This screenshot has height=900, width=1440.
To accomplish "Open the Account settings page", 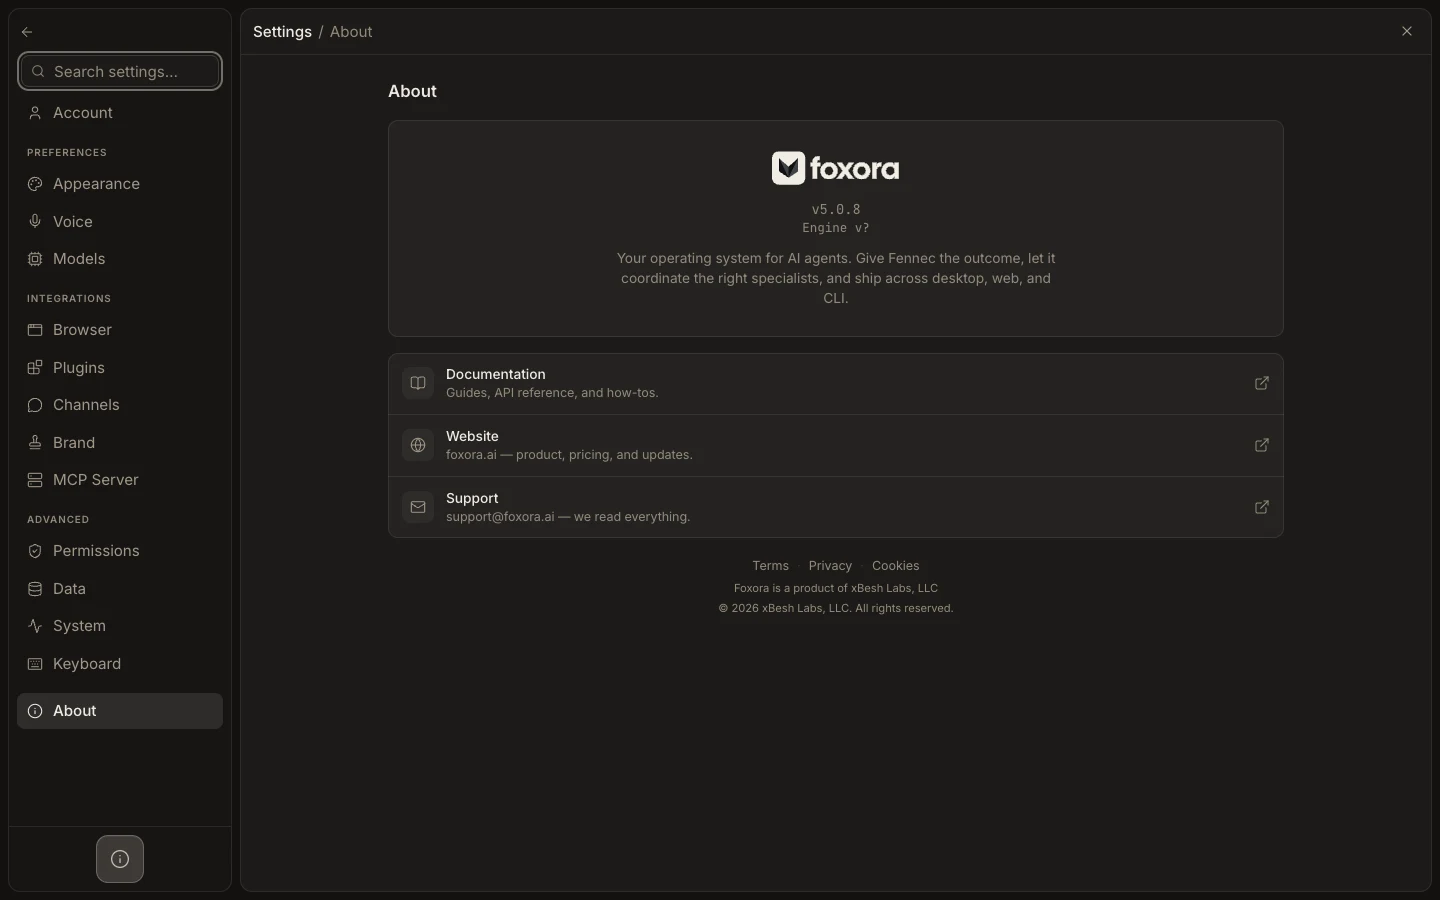I will (x=120, y=113).
